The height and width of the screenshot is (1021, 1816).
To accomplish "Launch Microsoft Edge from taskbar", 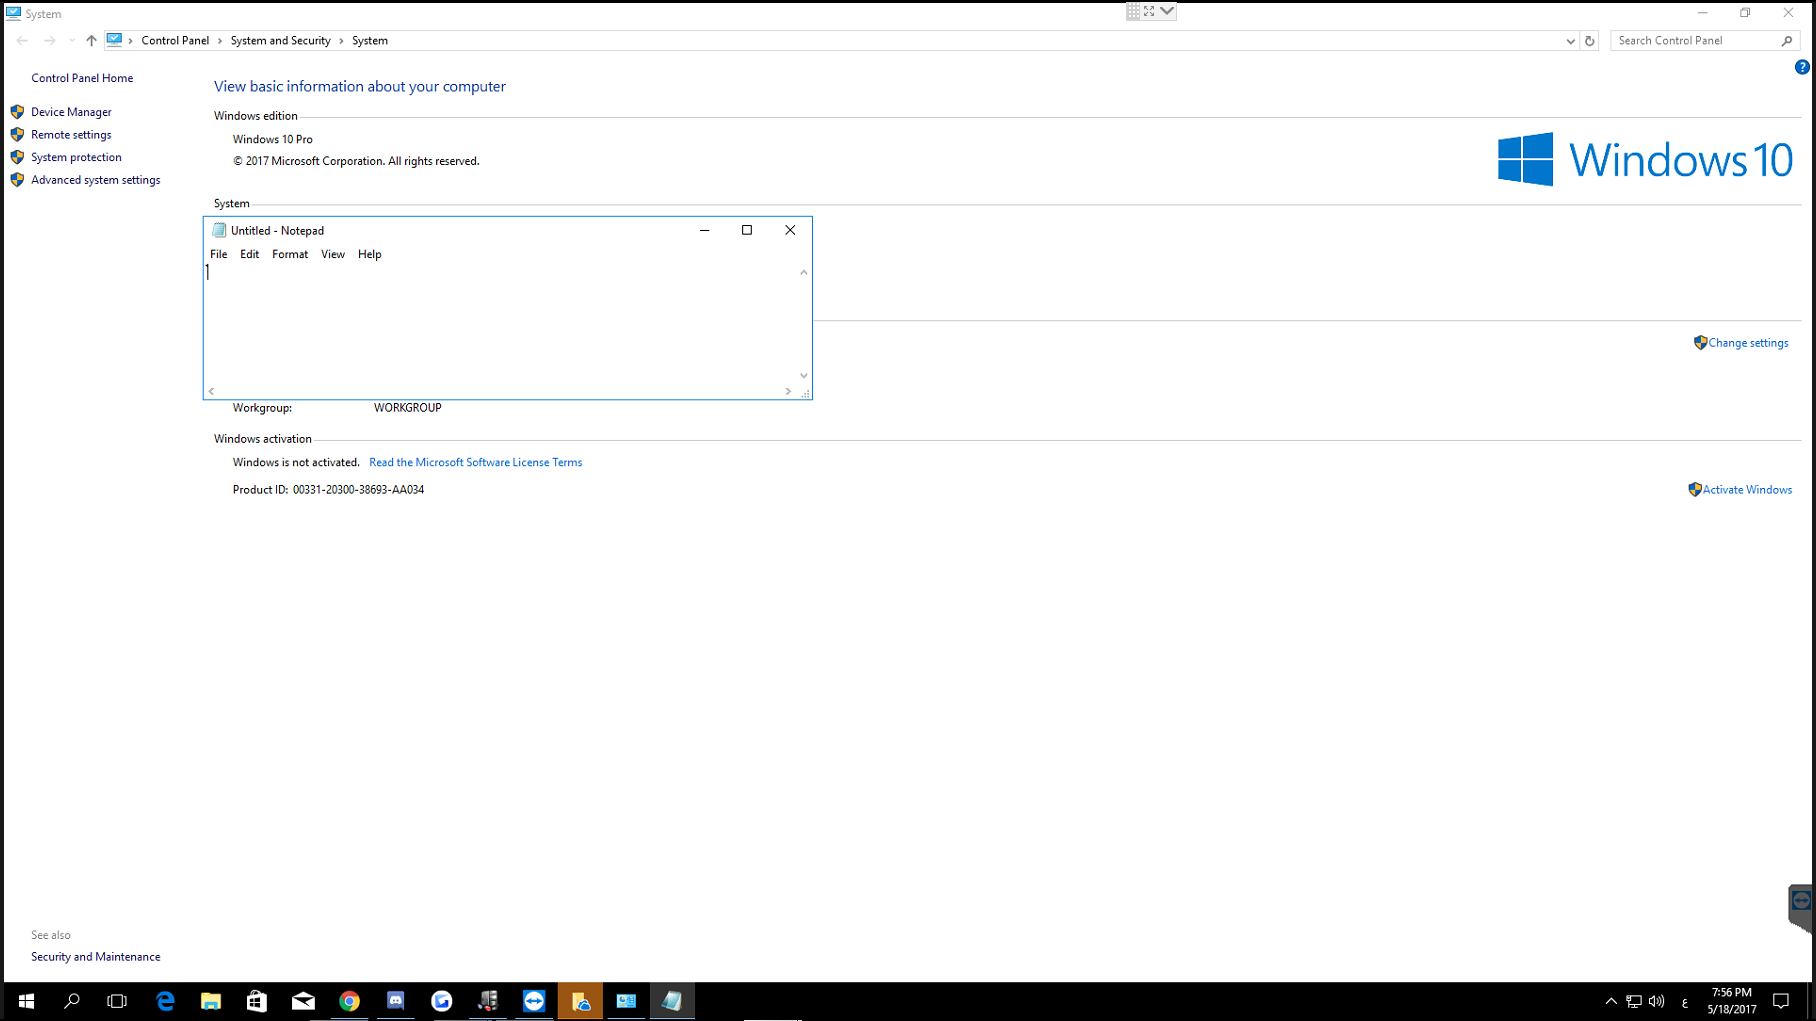I will coord(165,1001).
